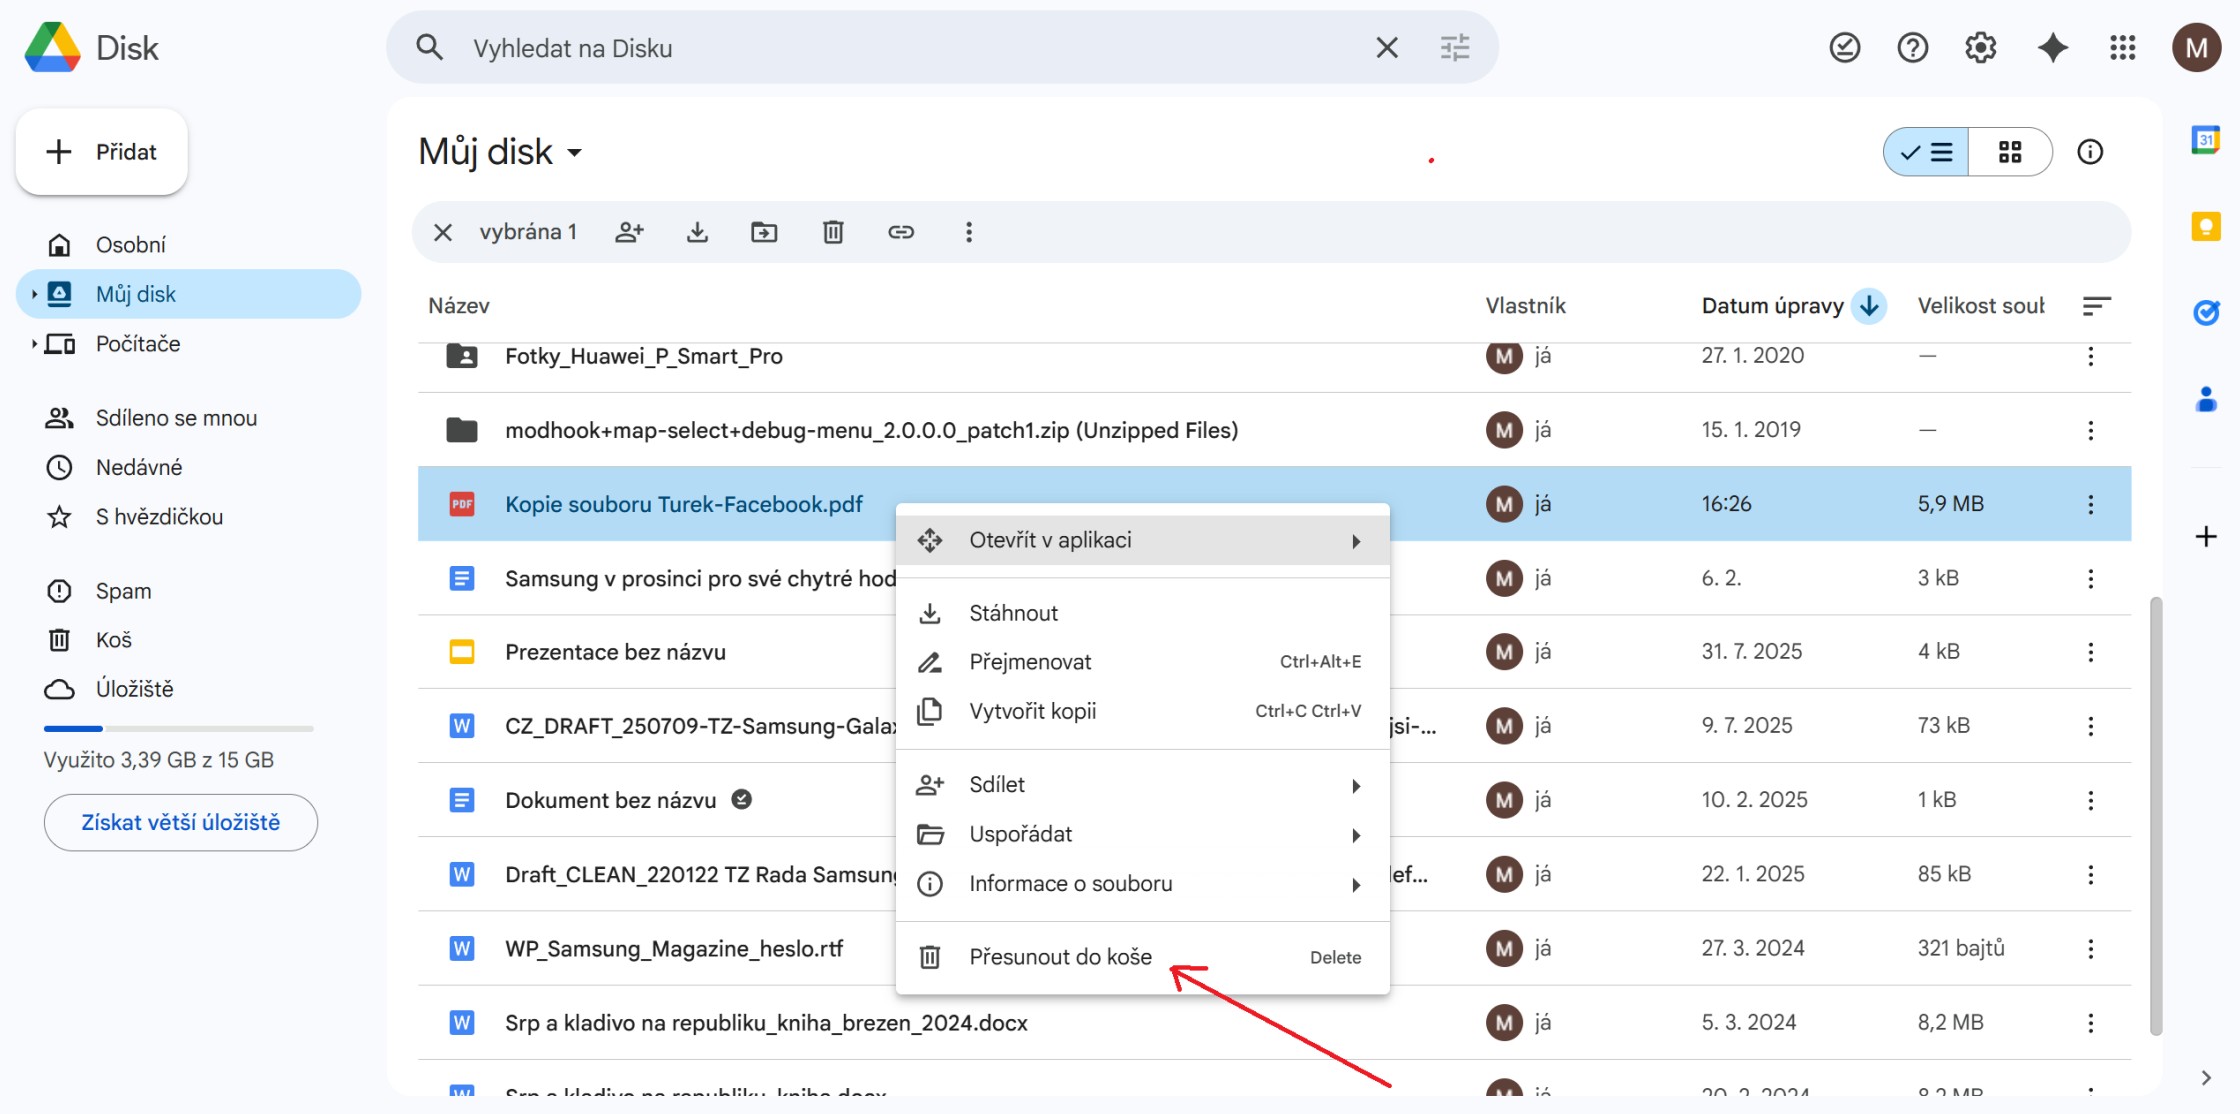This screenshot has width=2240, height=1114.
Task: Click the move-to-folder toolbar icon
Action: coord(764,232)
